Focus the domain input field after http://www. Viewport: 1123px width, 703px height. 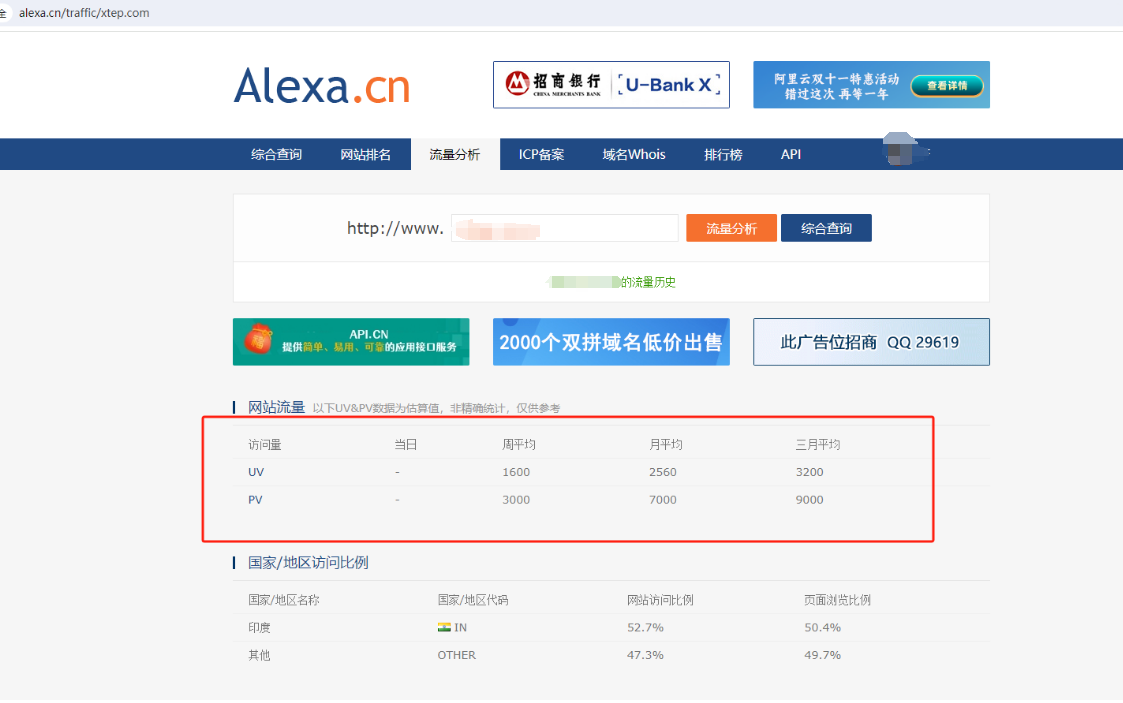click(564, 228)
